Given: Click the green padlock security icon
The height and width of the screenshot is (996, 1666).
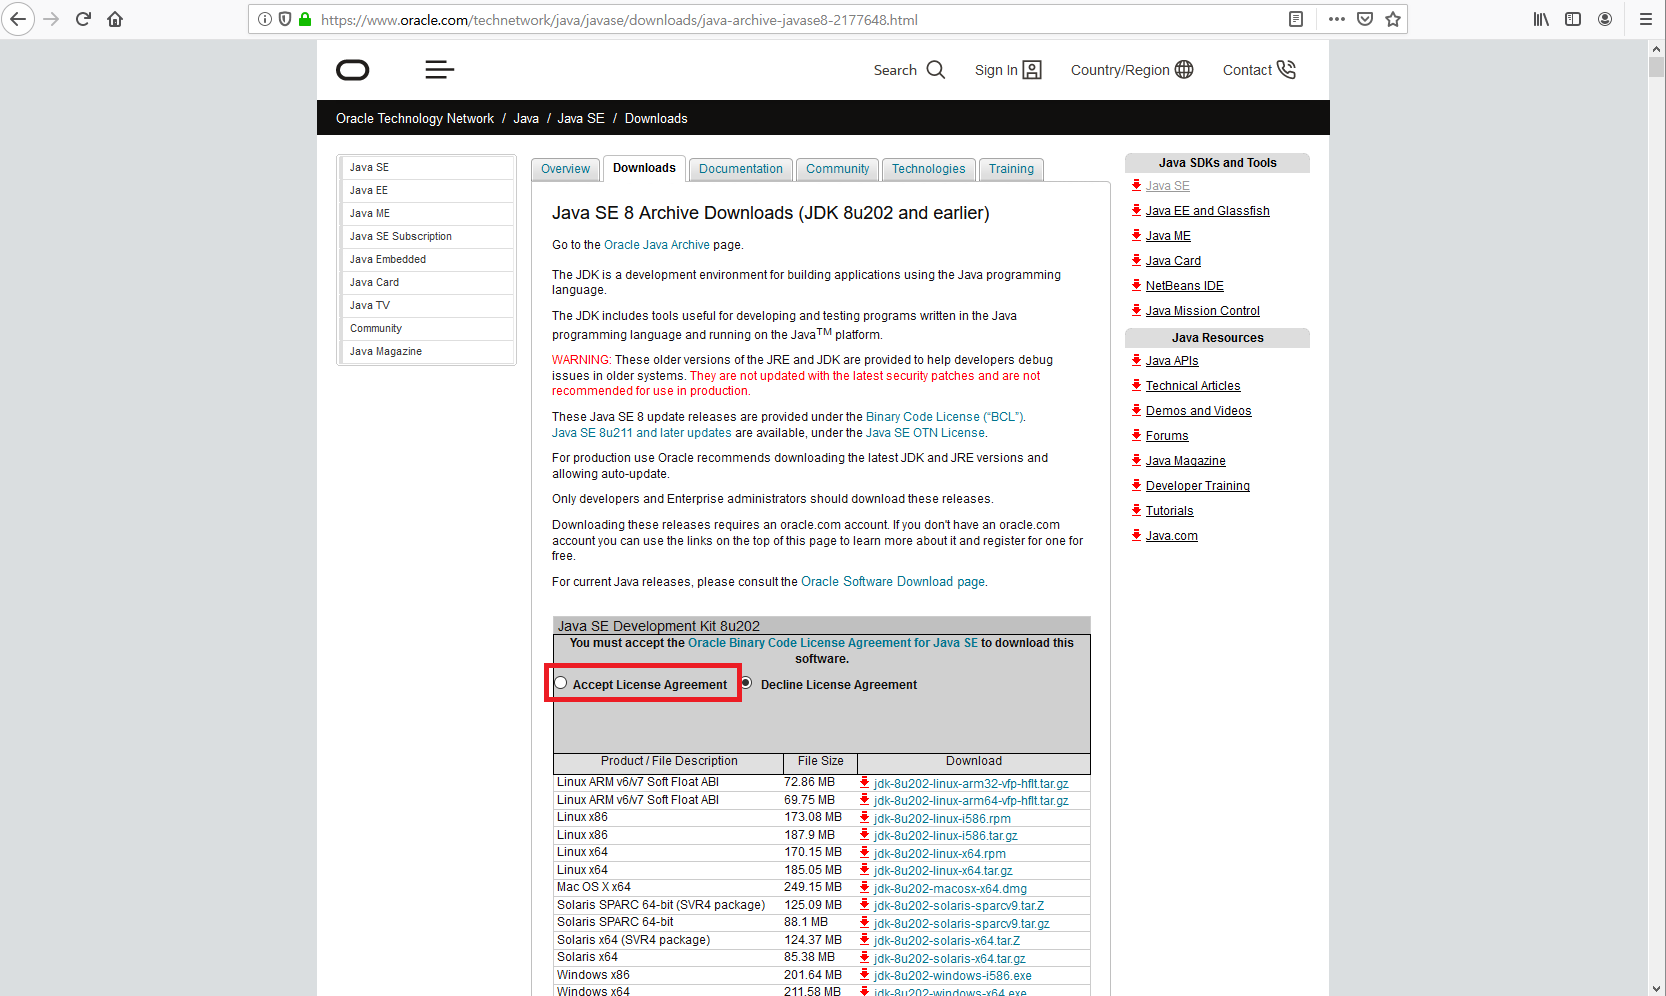Looking at the screenshot, I should point(305,19).
